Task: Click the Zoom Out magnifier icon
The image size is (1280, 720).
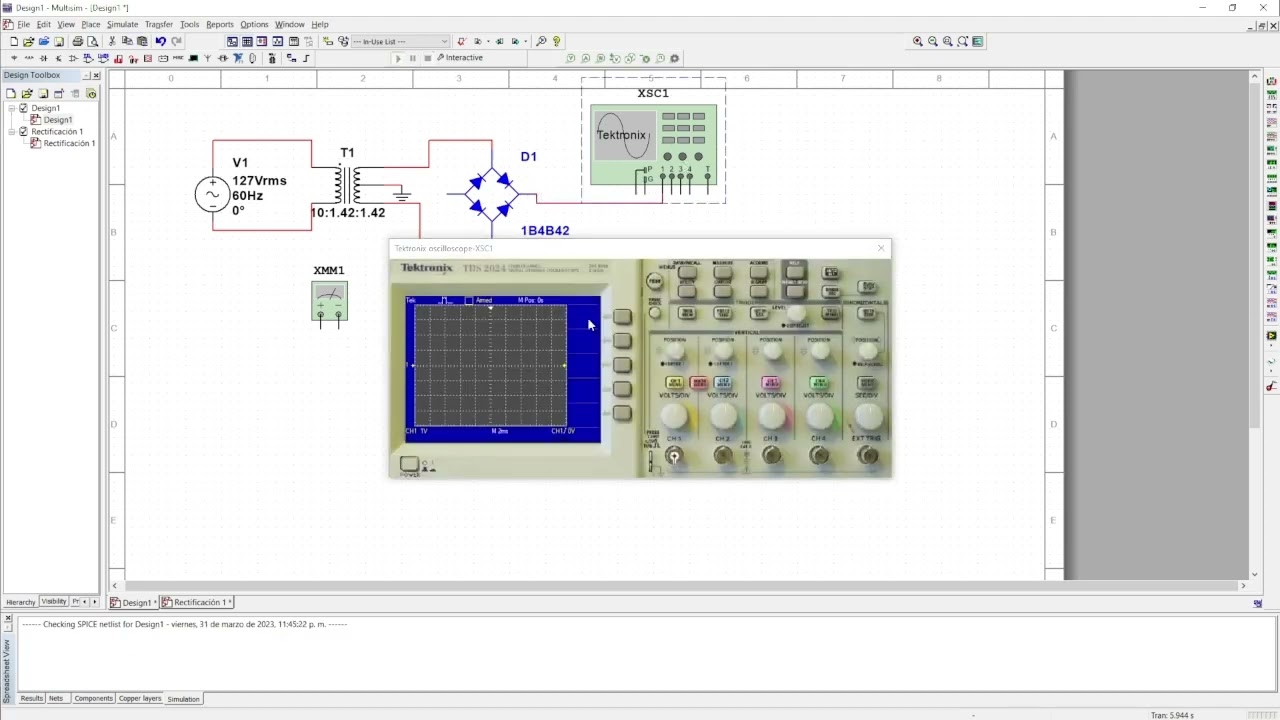Action: click(933, 41)
